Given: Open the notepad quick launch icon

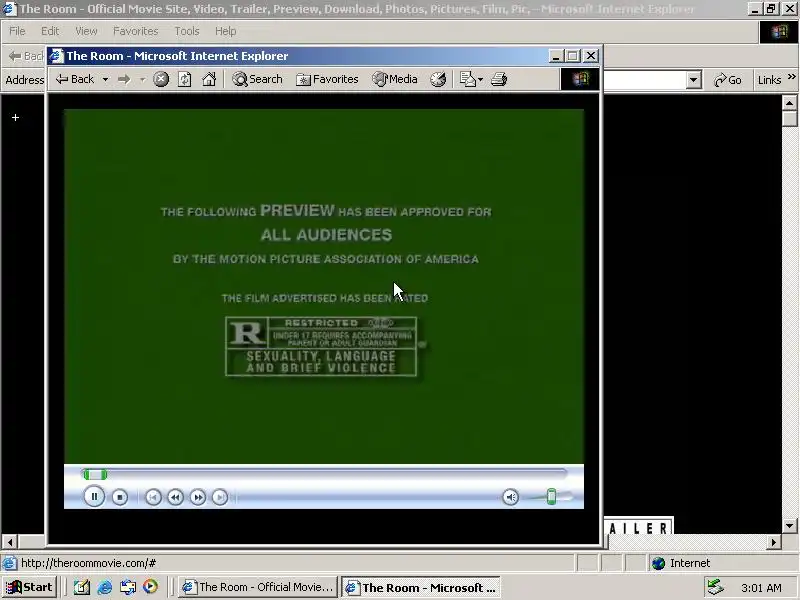Looking at the screenshot, I should pos(82,587).
